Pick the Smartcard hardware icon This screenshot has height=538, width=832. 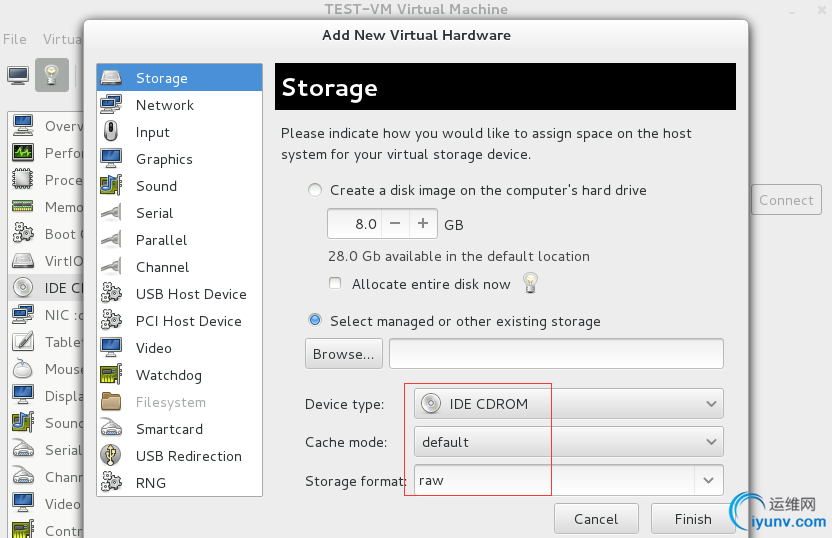pos(111,429)
